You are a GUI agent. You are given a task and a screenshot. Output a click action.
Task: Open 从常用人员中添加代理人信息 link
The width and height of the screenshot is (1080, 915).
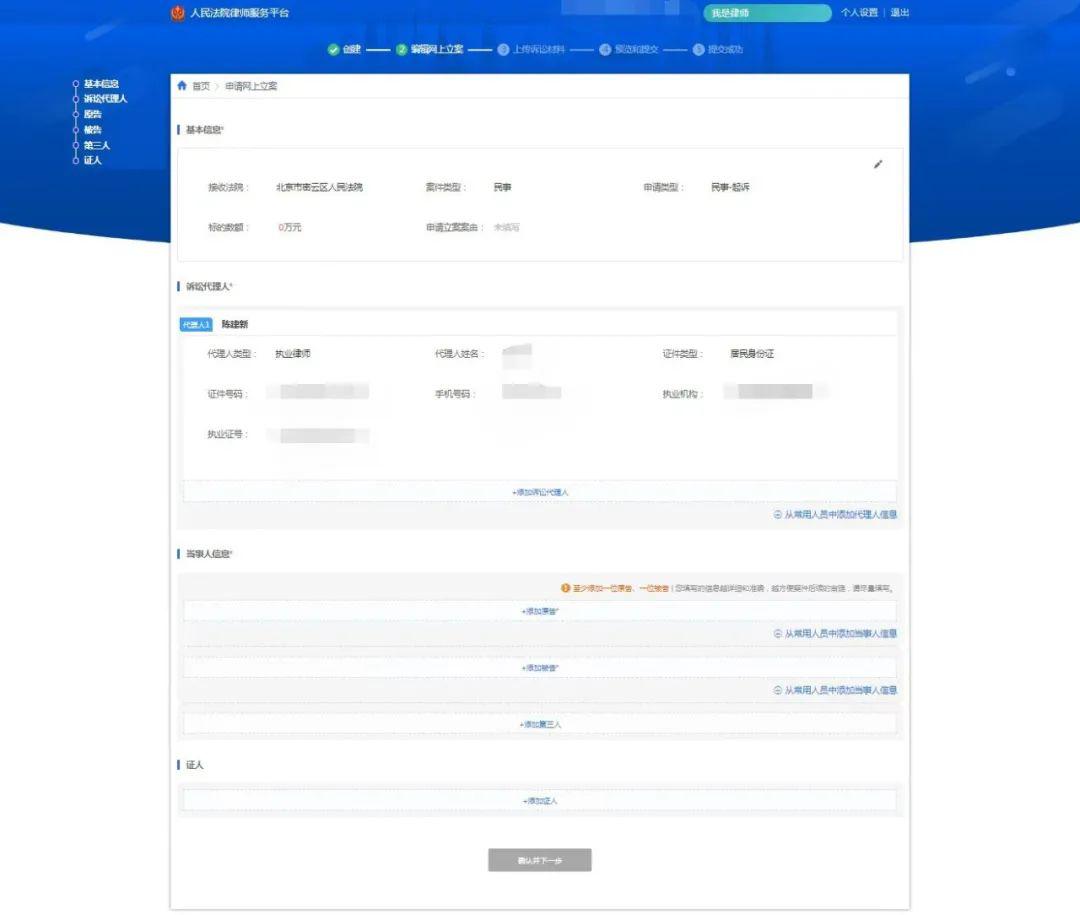pos(835,515)
